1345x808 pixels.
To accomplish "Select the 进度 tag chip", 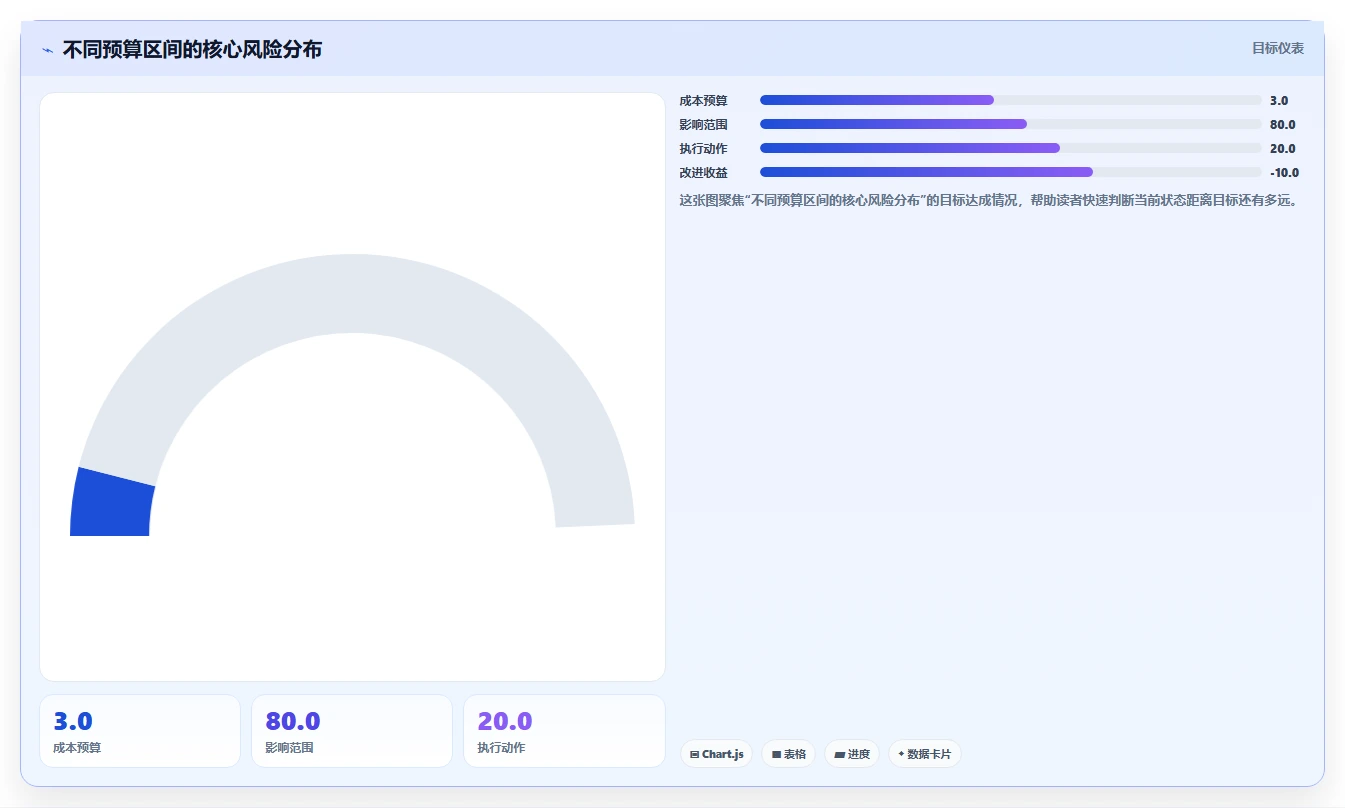I will [852, 754].
